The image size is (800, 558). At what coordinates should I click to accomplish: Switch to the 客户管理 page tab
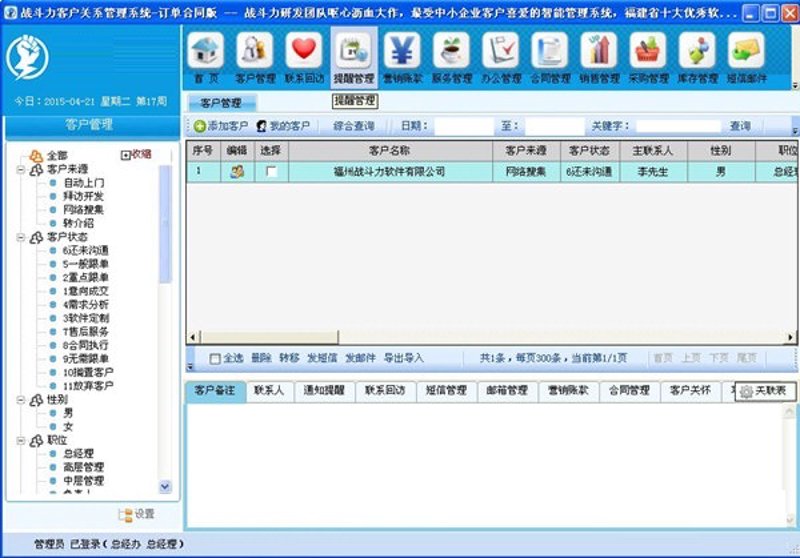tap(221, 103)
